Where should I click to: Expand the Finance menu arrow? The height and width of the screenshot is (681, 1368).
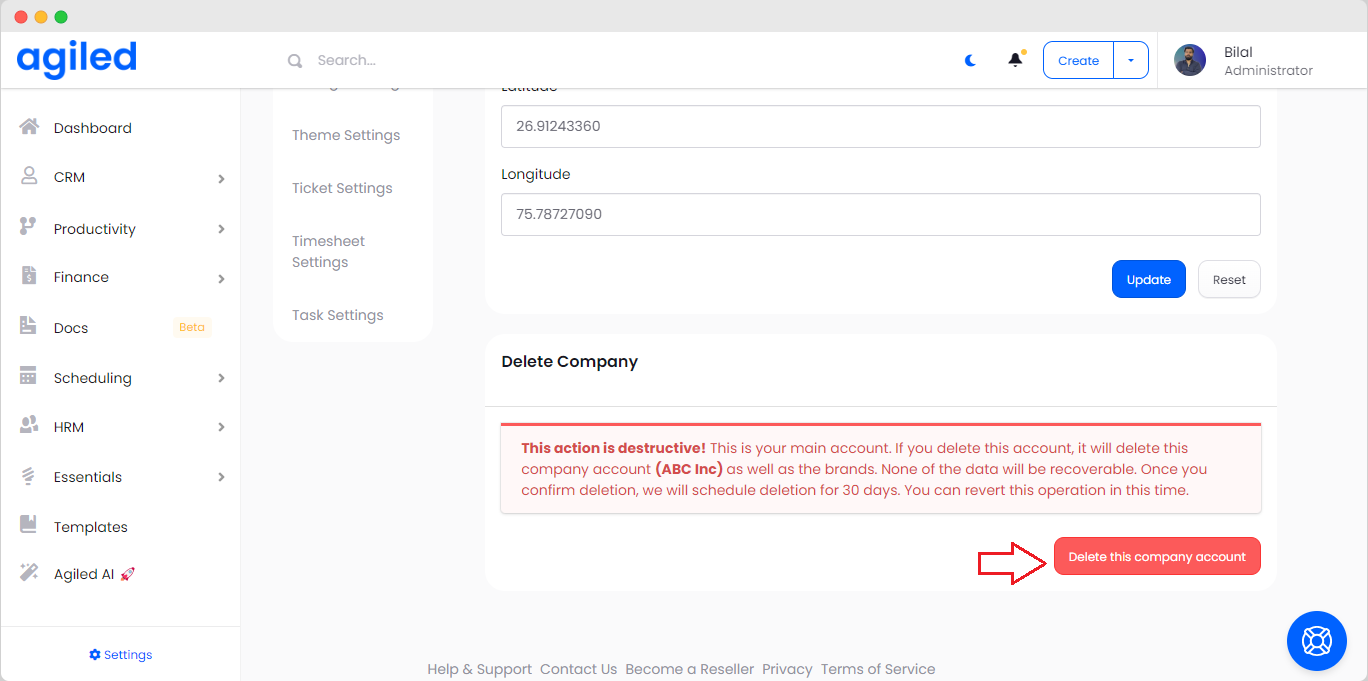(x=221, y=278)
